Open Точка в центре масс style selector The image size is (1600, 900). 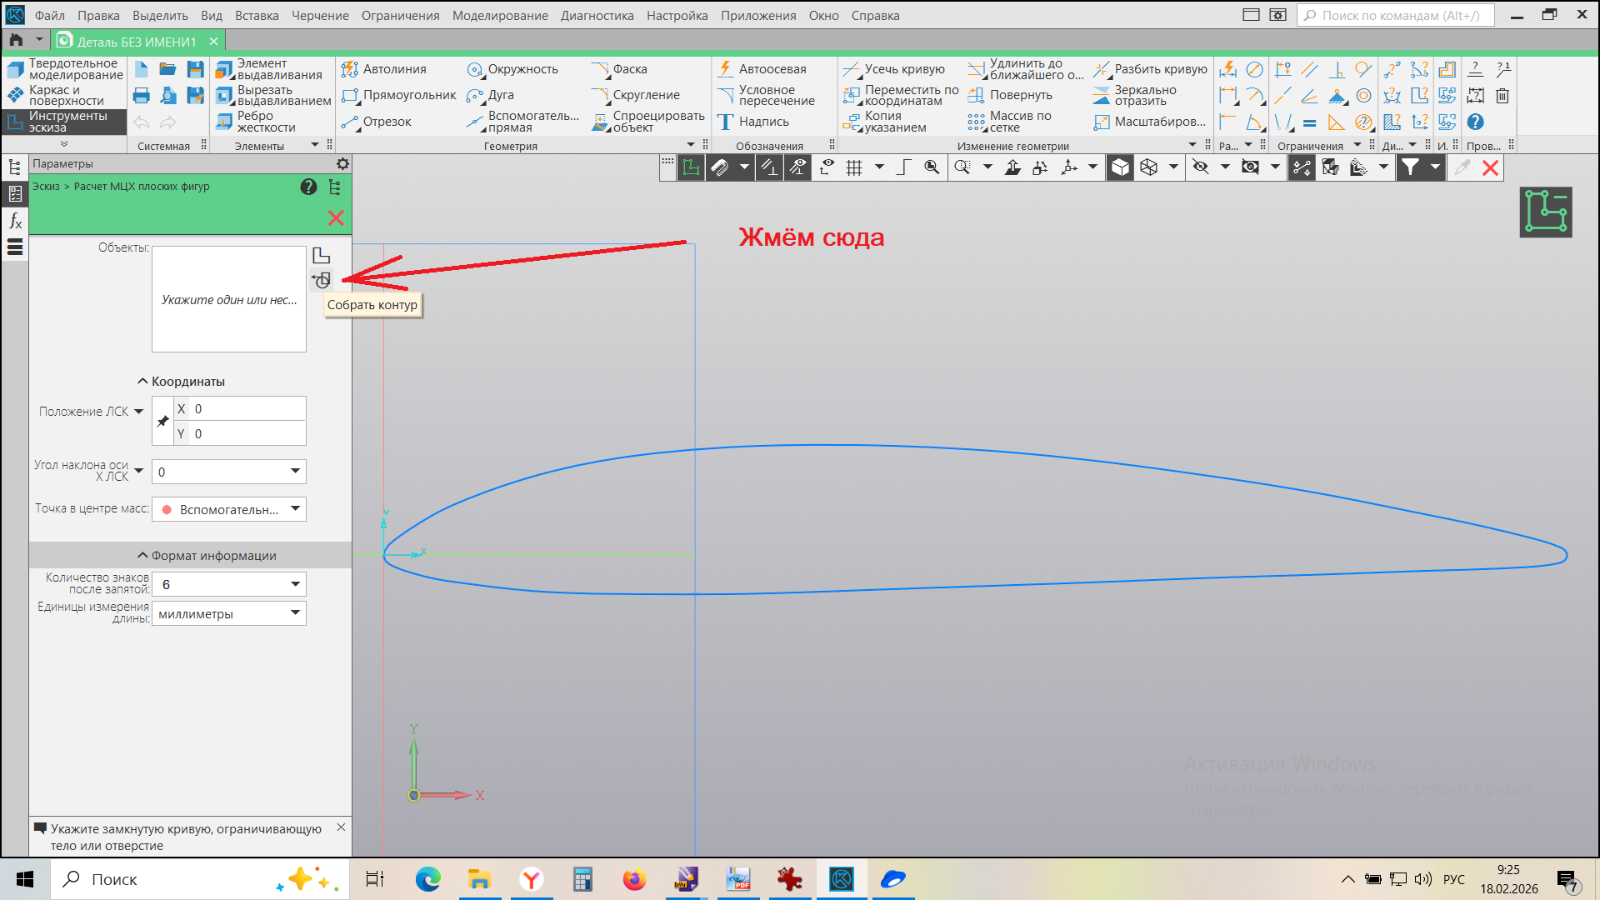(x=229, y=510)
